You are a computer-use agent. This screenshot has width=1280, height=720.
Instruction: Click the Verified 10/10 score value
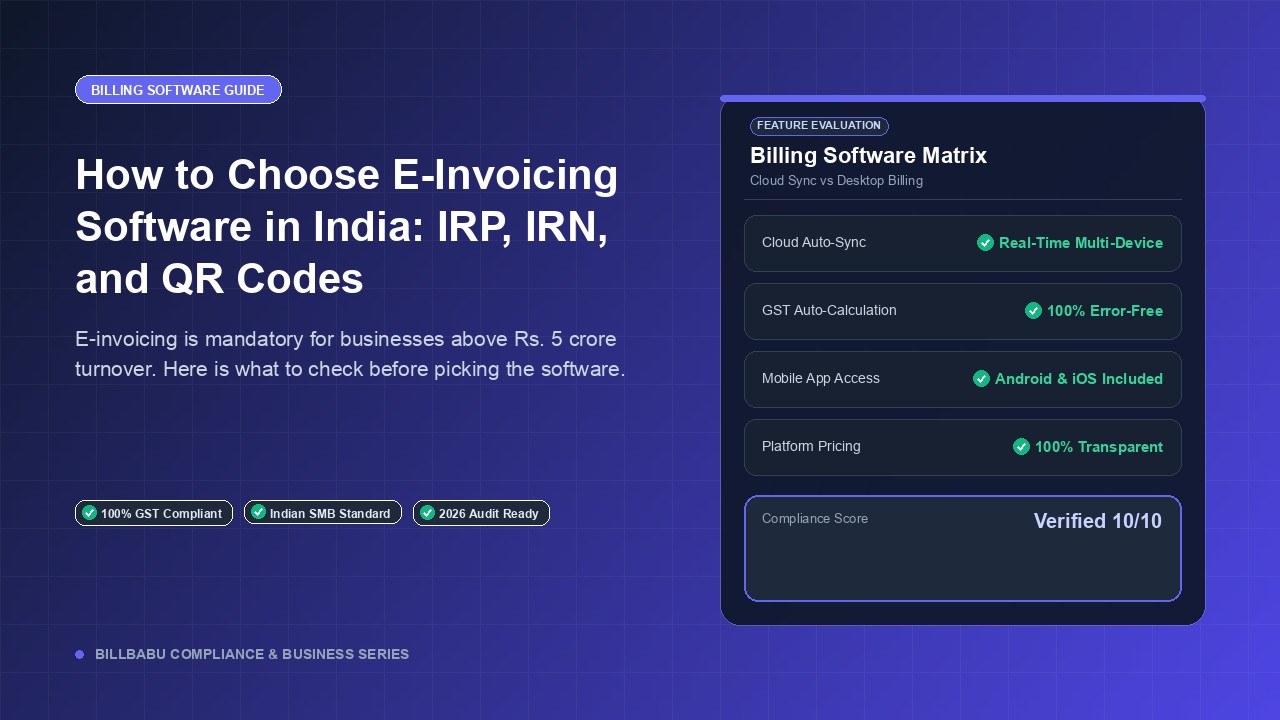click(1098, 521)
